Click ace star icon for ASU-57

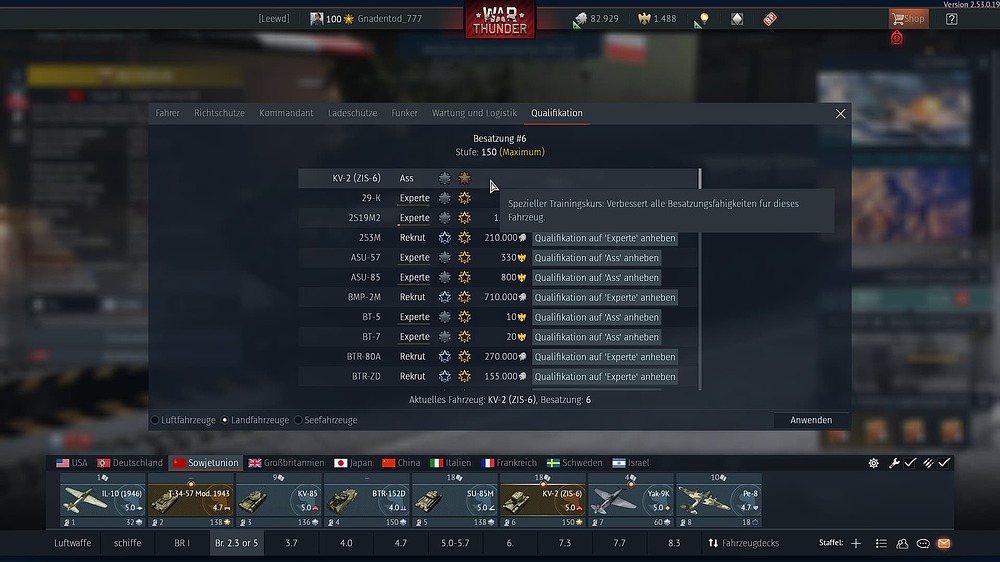point(464,257)
